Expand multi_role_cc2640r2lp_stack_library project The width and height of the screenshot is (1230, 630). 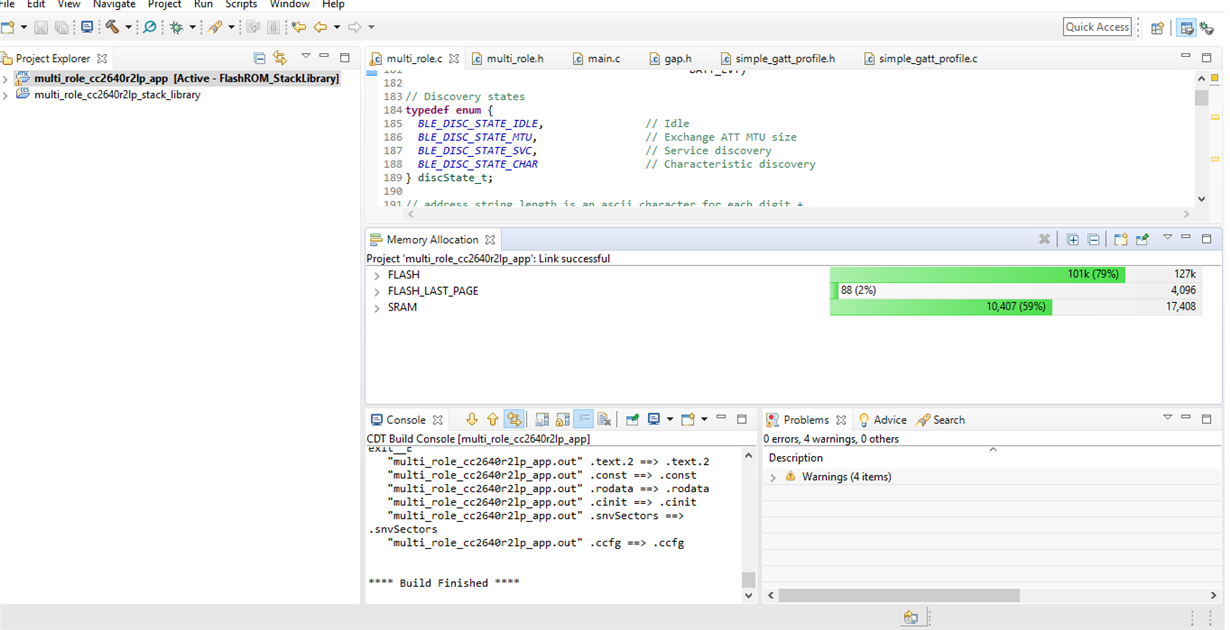point(6,95)
